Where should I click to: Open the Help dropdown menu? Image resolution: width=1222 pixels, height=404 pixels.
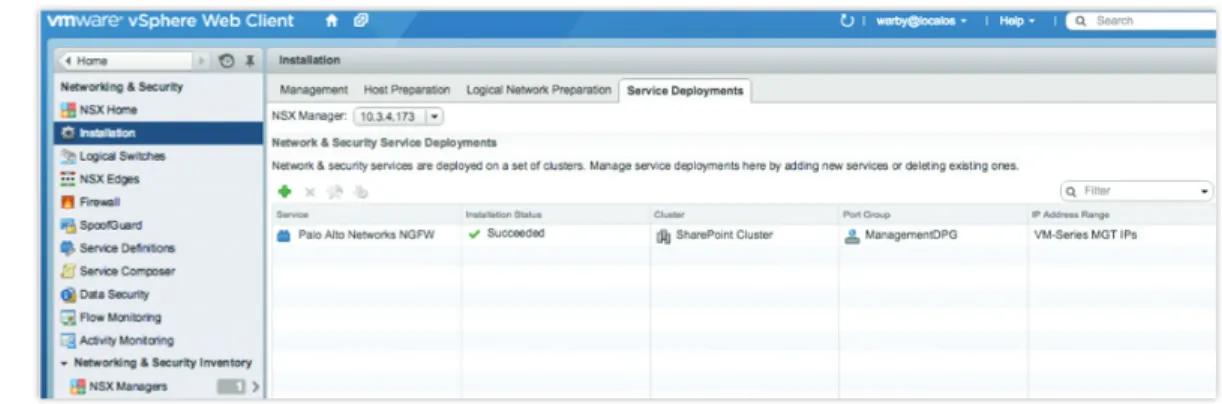tap(1016, 21)
